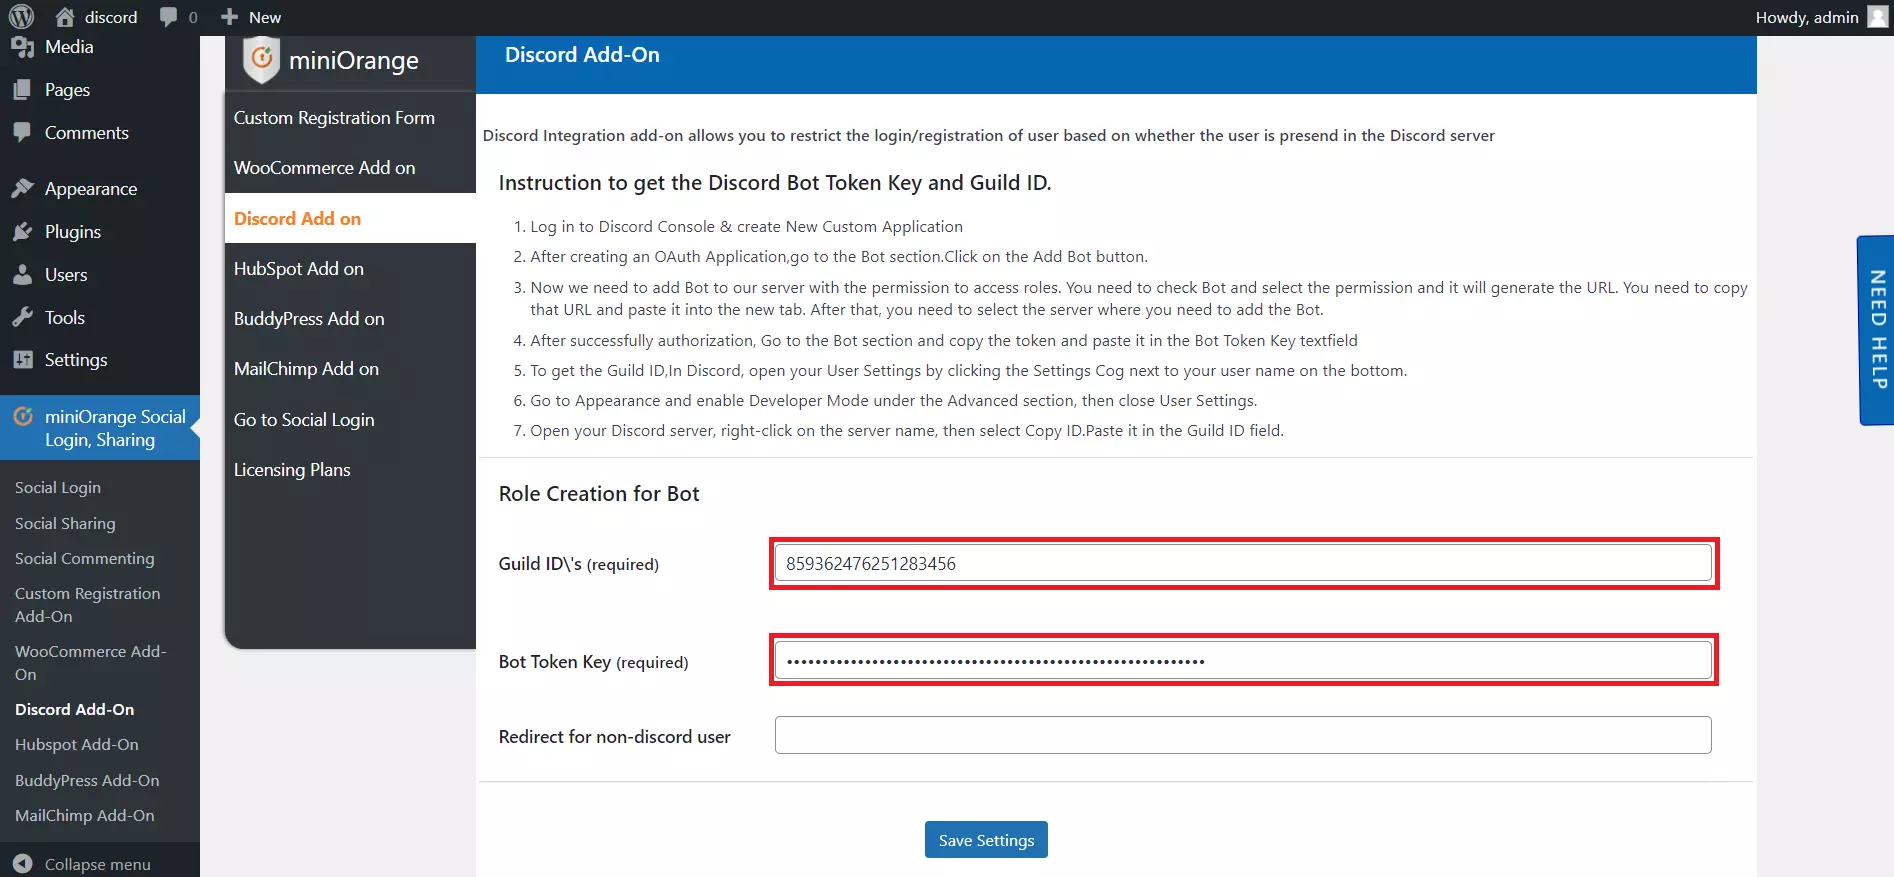
Task: Open miniOrange Social Login, Sharing menu
Action: (100, 428)
